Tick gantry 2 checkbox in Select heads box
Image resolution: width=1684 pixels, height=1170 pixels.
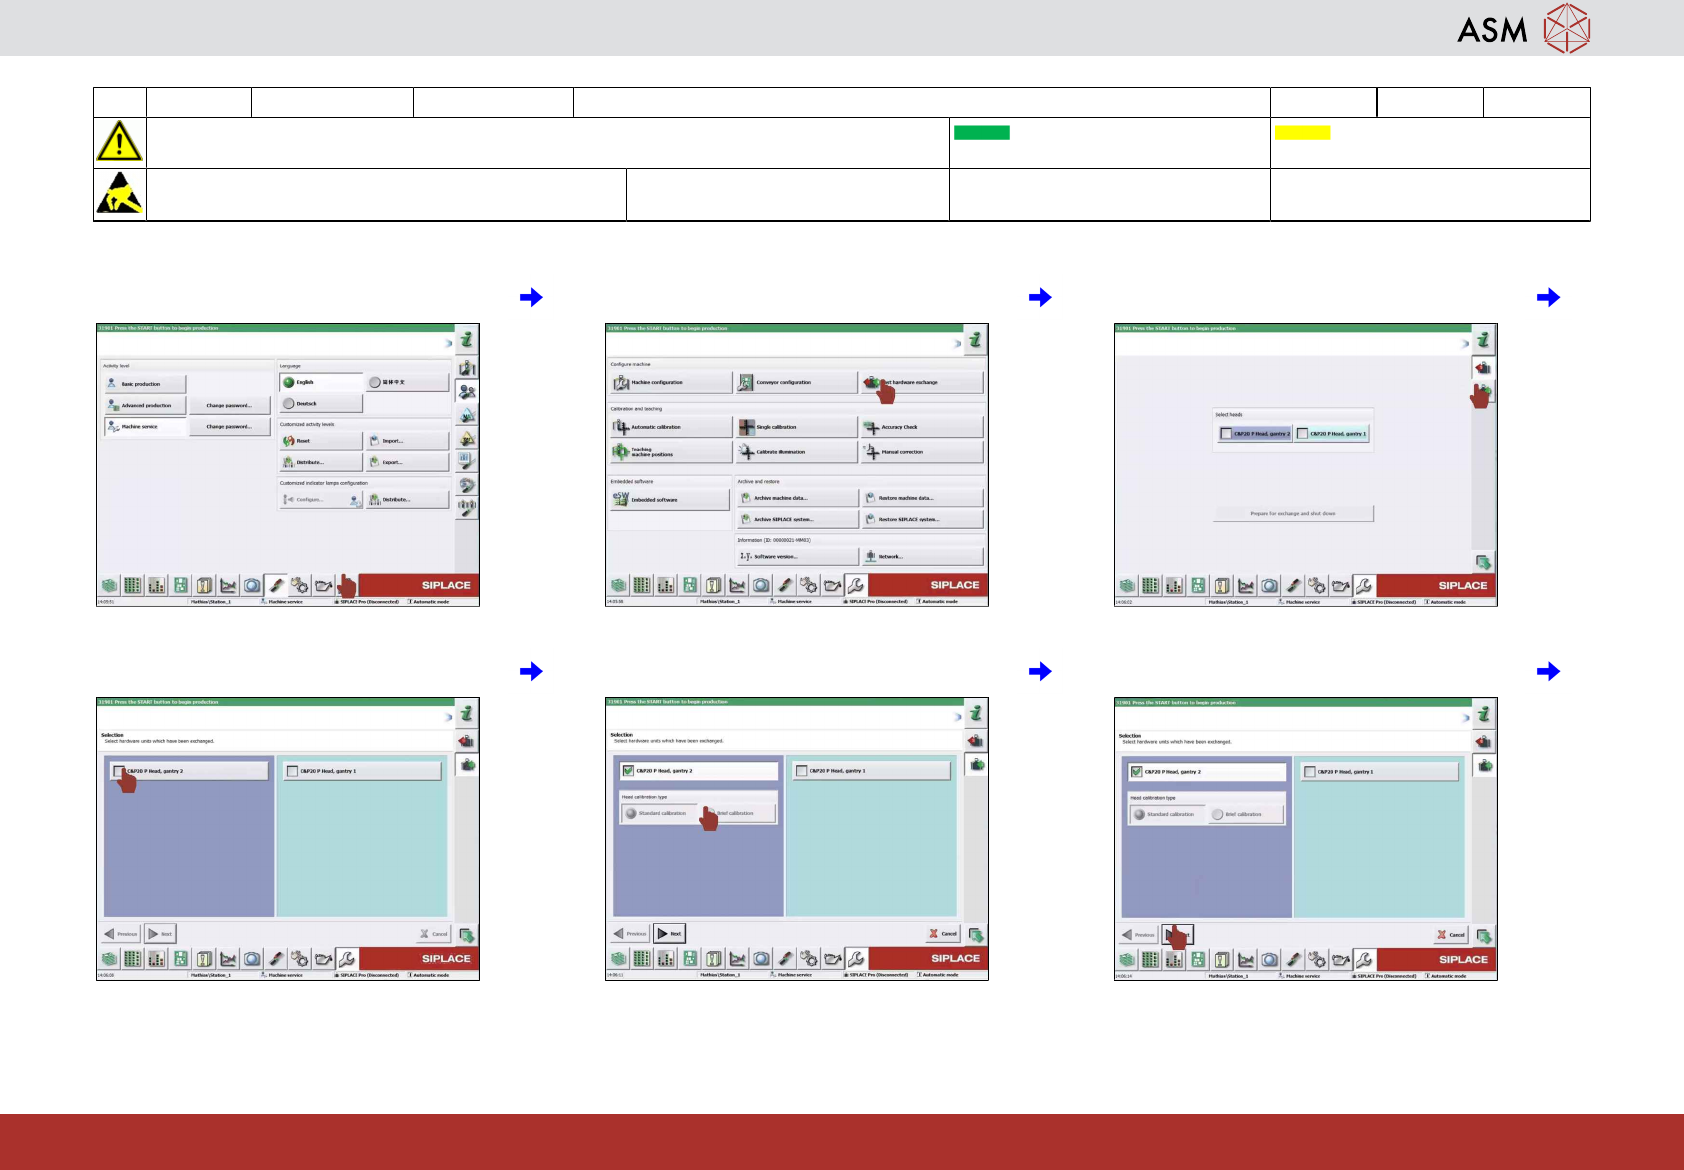(1226, 434)
